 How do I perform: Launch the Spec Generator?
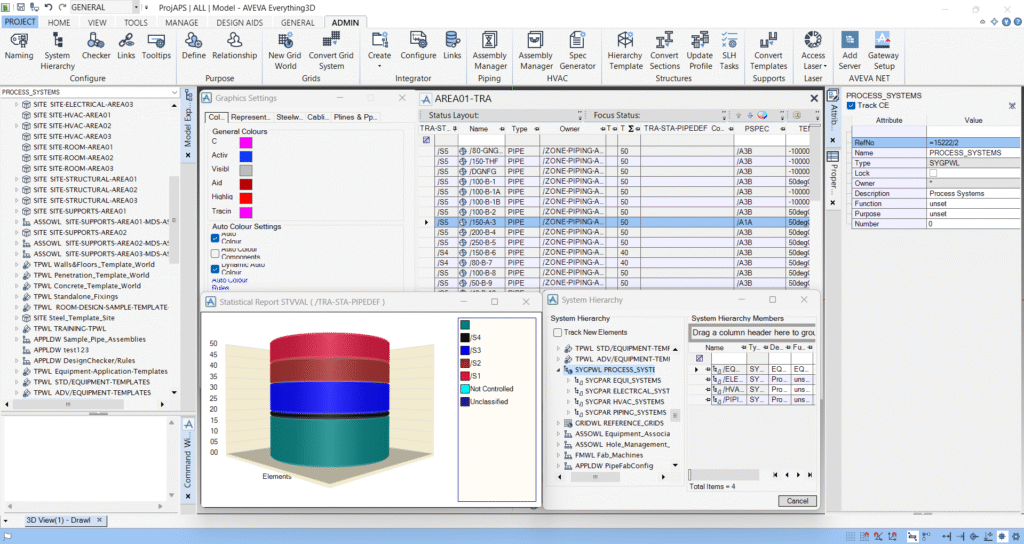[x=577, y=52]
